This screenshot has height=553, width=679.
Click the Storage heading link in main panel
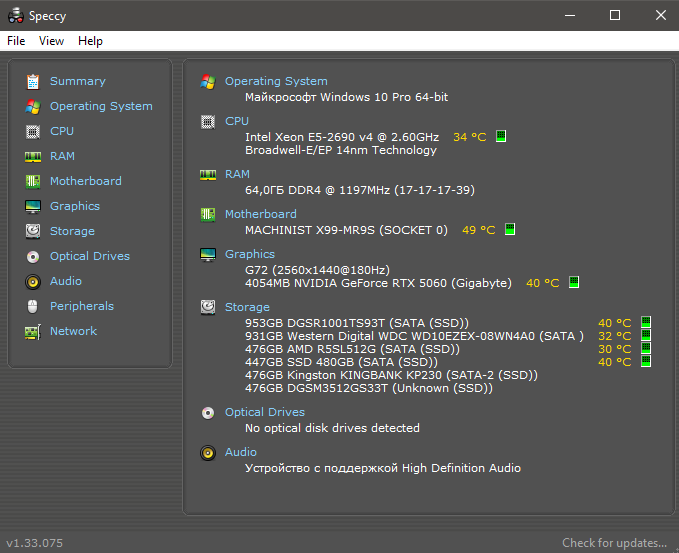coord(247,307)
